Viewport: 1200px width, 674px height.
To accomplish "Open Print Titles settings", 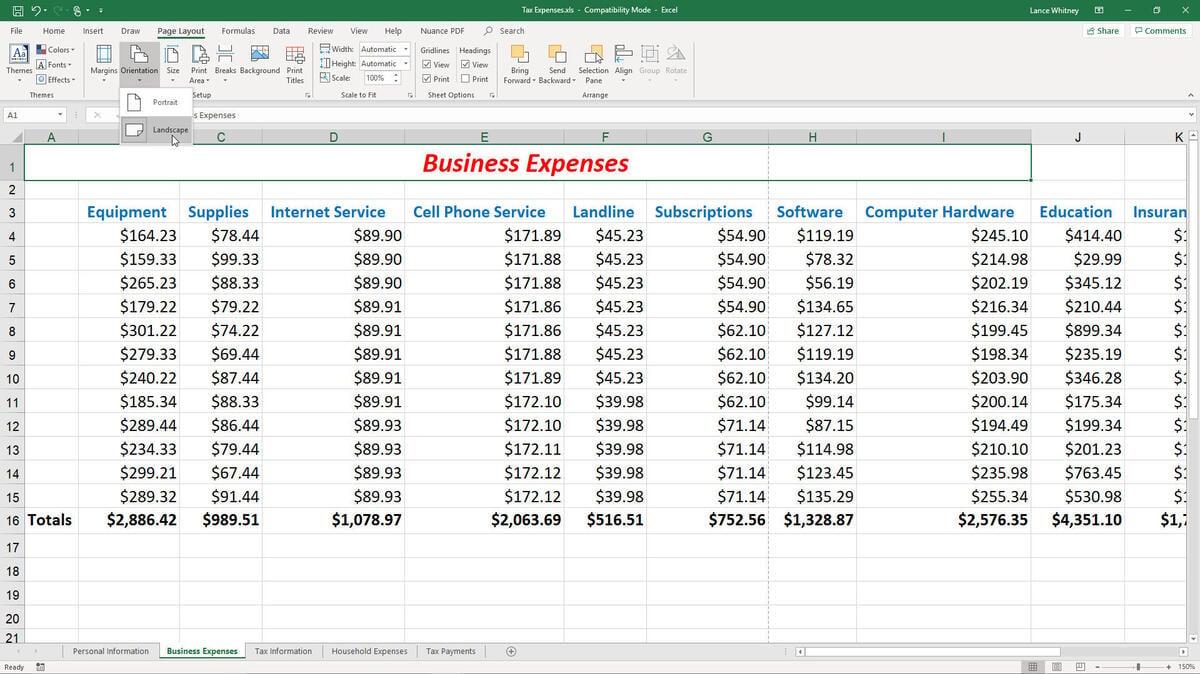I will [x=294, y=60].
